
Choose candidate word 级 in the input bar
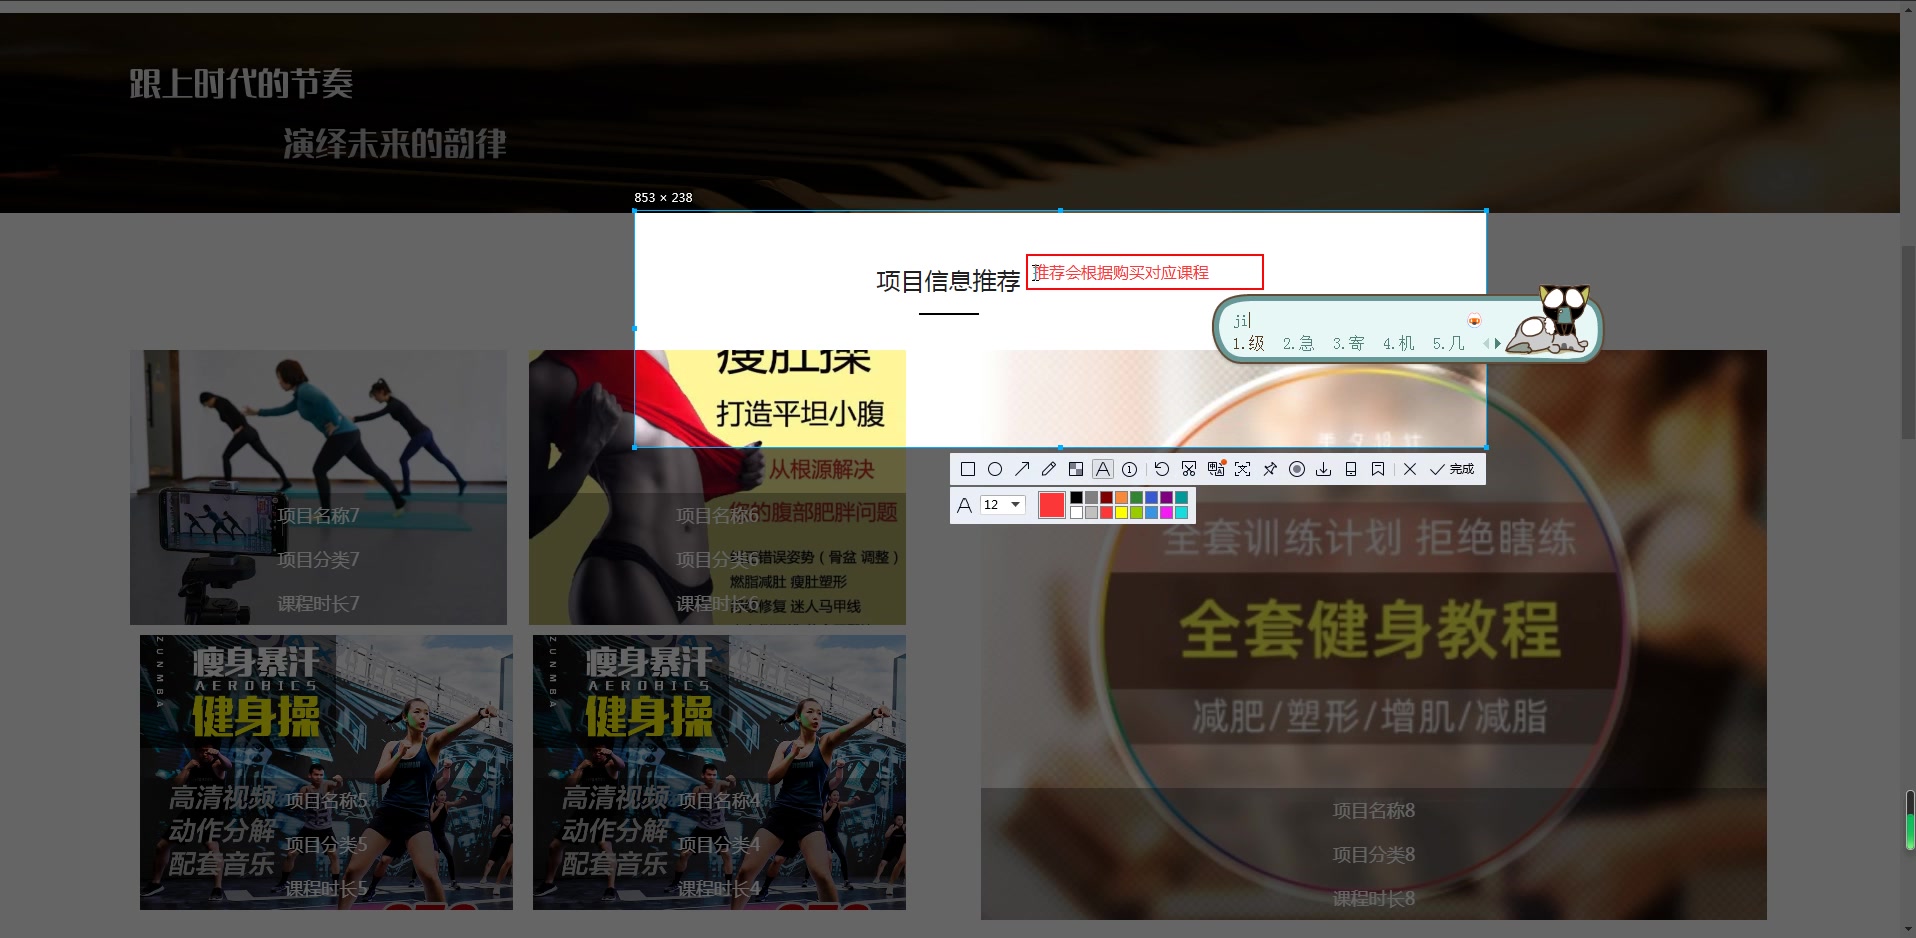pyautogui.click(x=1256, y=343)
